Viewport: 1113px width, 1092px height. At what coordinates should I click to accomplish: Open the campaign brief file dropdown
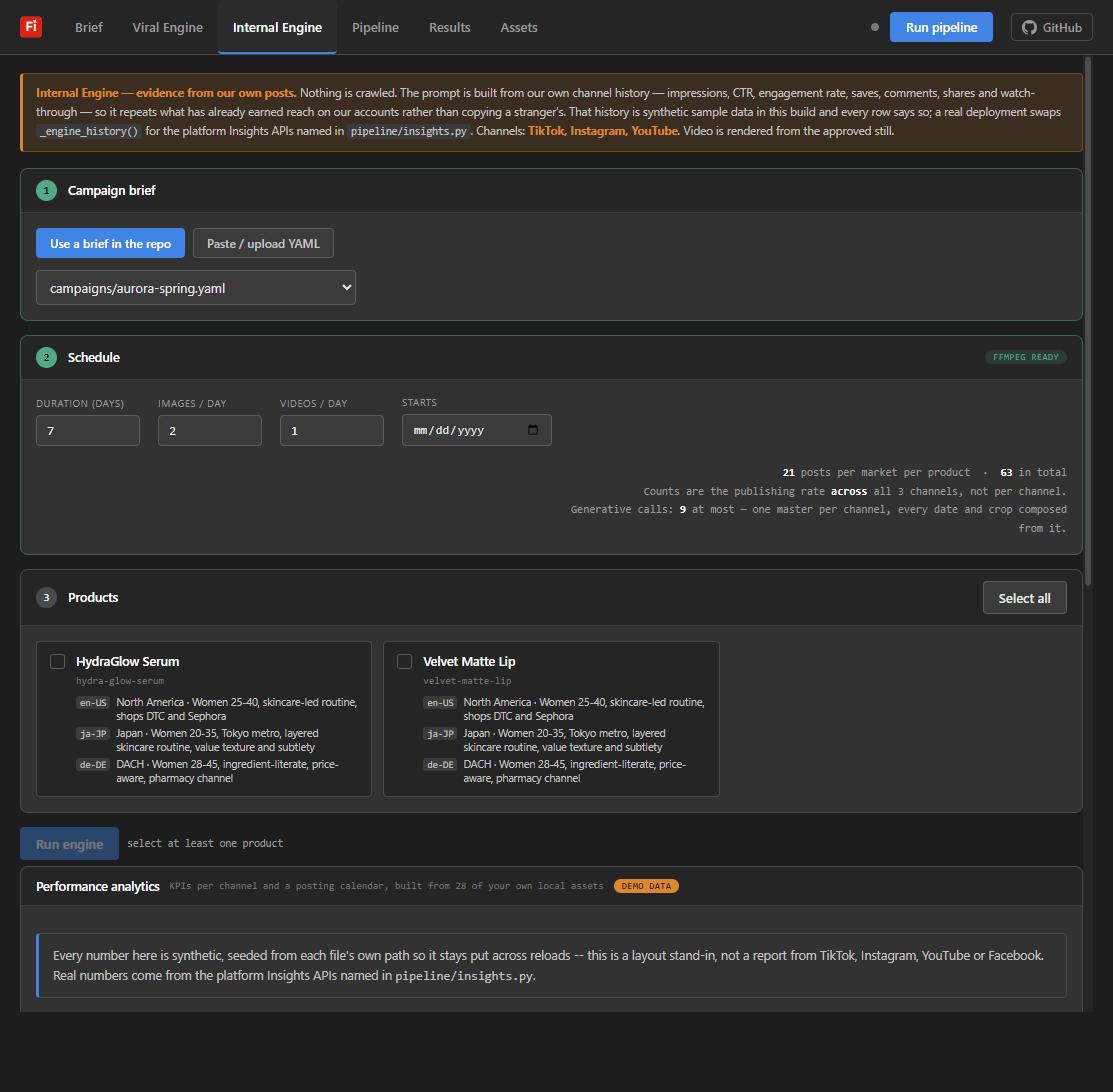click(196, 288)
